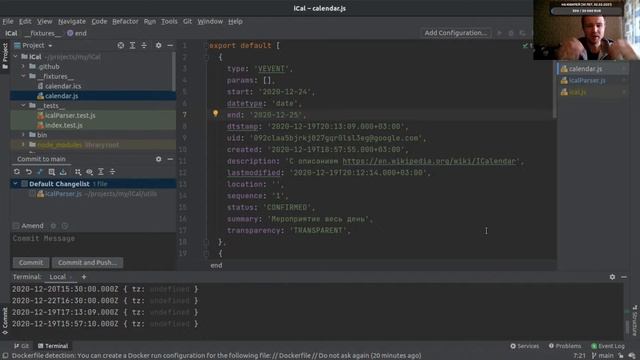Viewport: 640px width, 360px height.
Task: Hide the Commit to main panel
Action: click(x=170, y=159)
